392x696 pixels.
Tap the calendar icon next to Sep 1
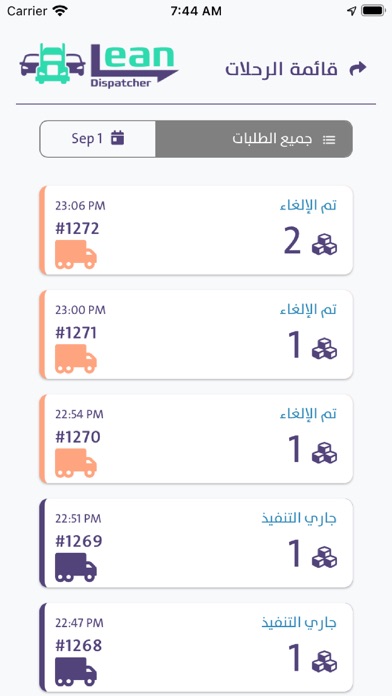click(x=117, y=138)
